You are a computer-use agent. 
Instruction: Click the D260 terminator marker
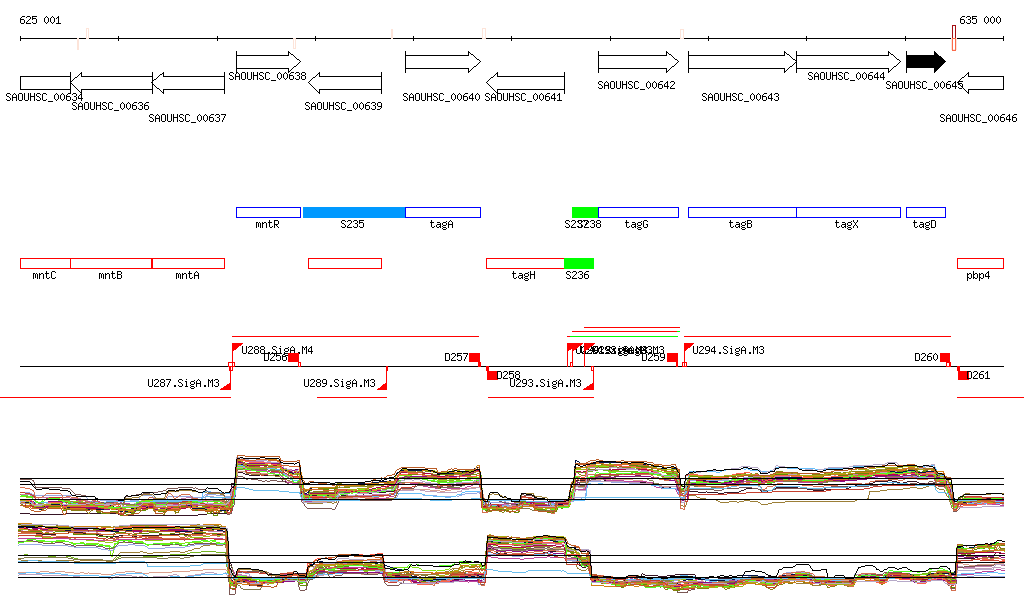945,358
